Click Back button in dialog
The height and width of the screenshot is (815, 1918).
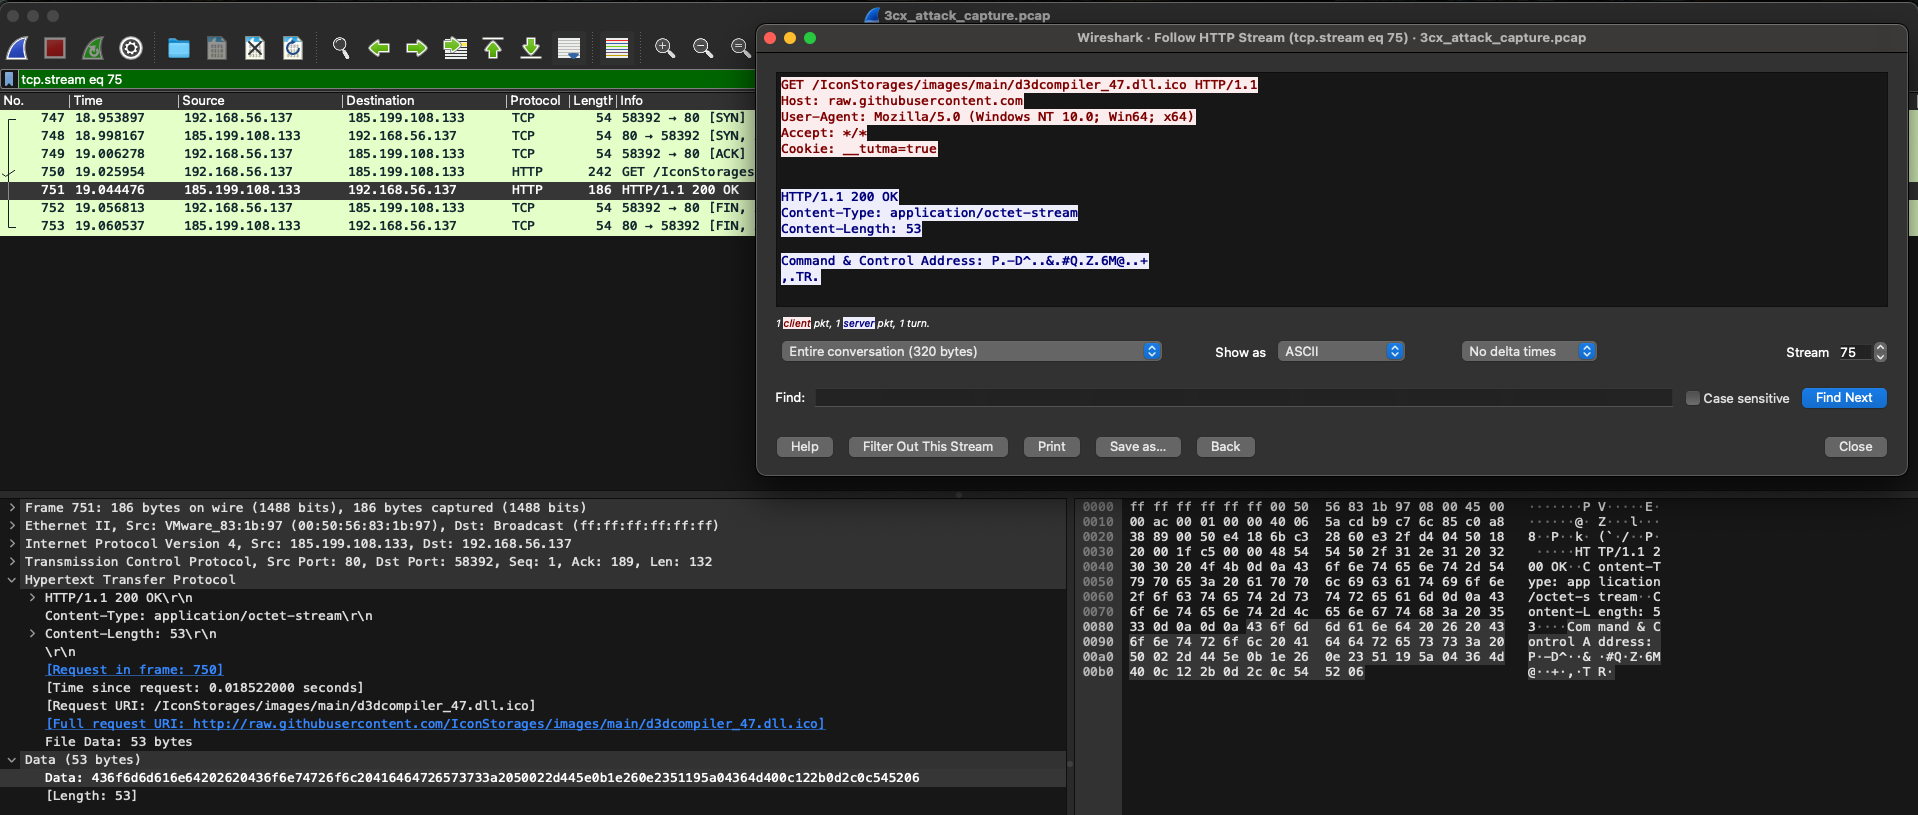(x=1226, y=447)
